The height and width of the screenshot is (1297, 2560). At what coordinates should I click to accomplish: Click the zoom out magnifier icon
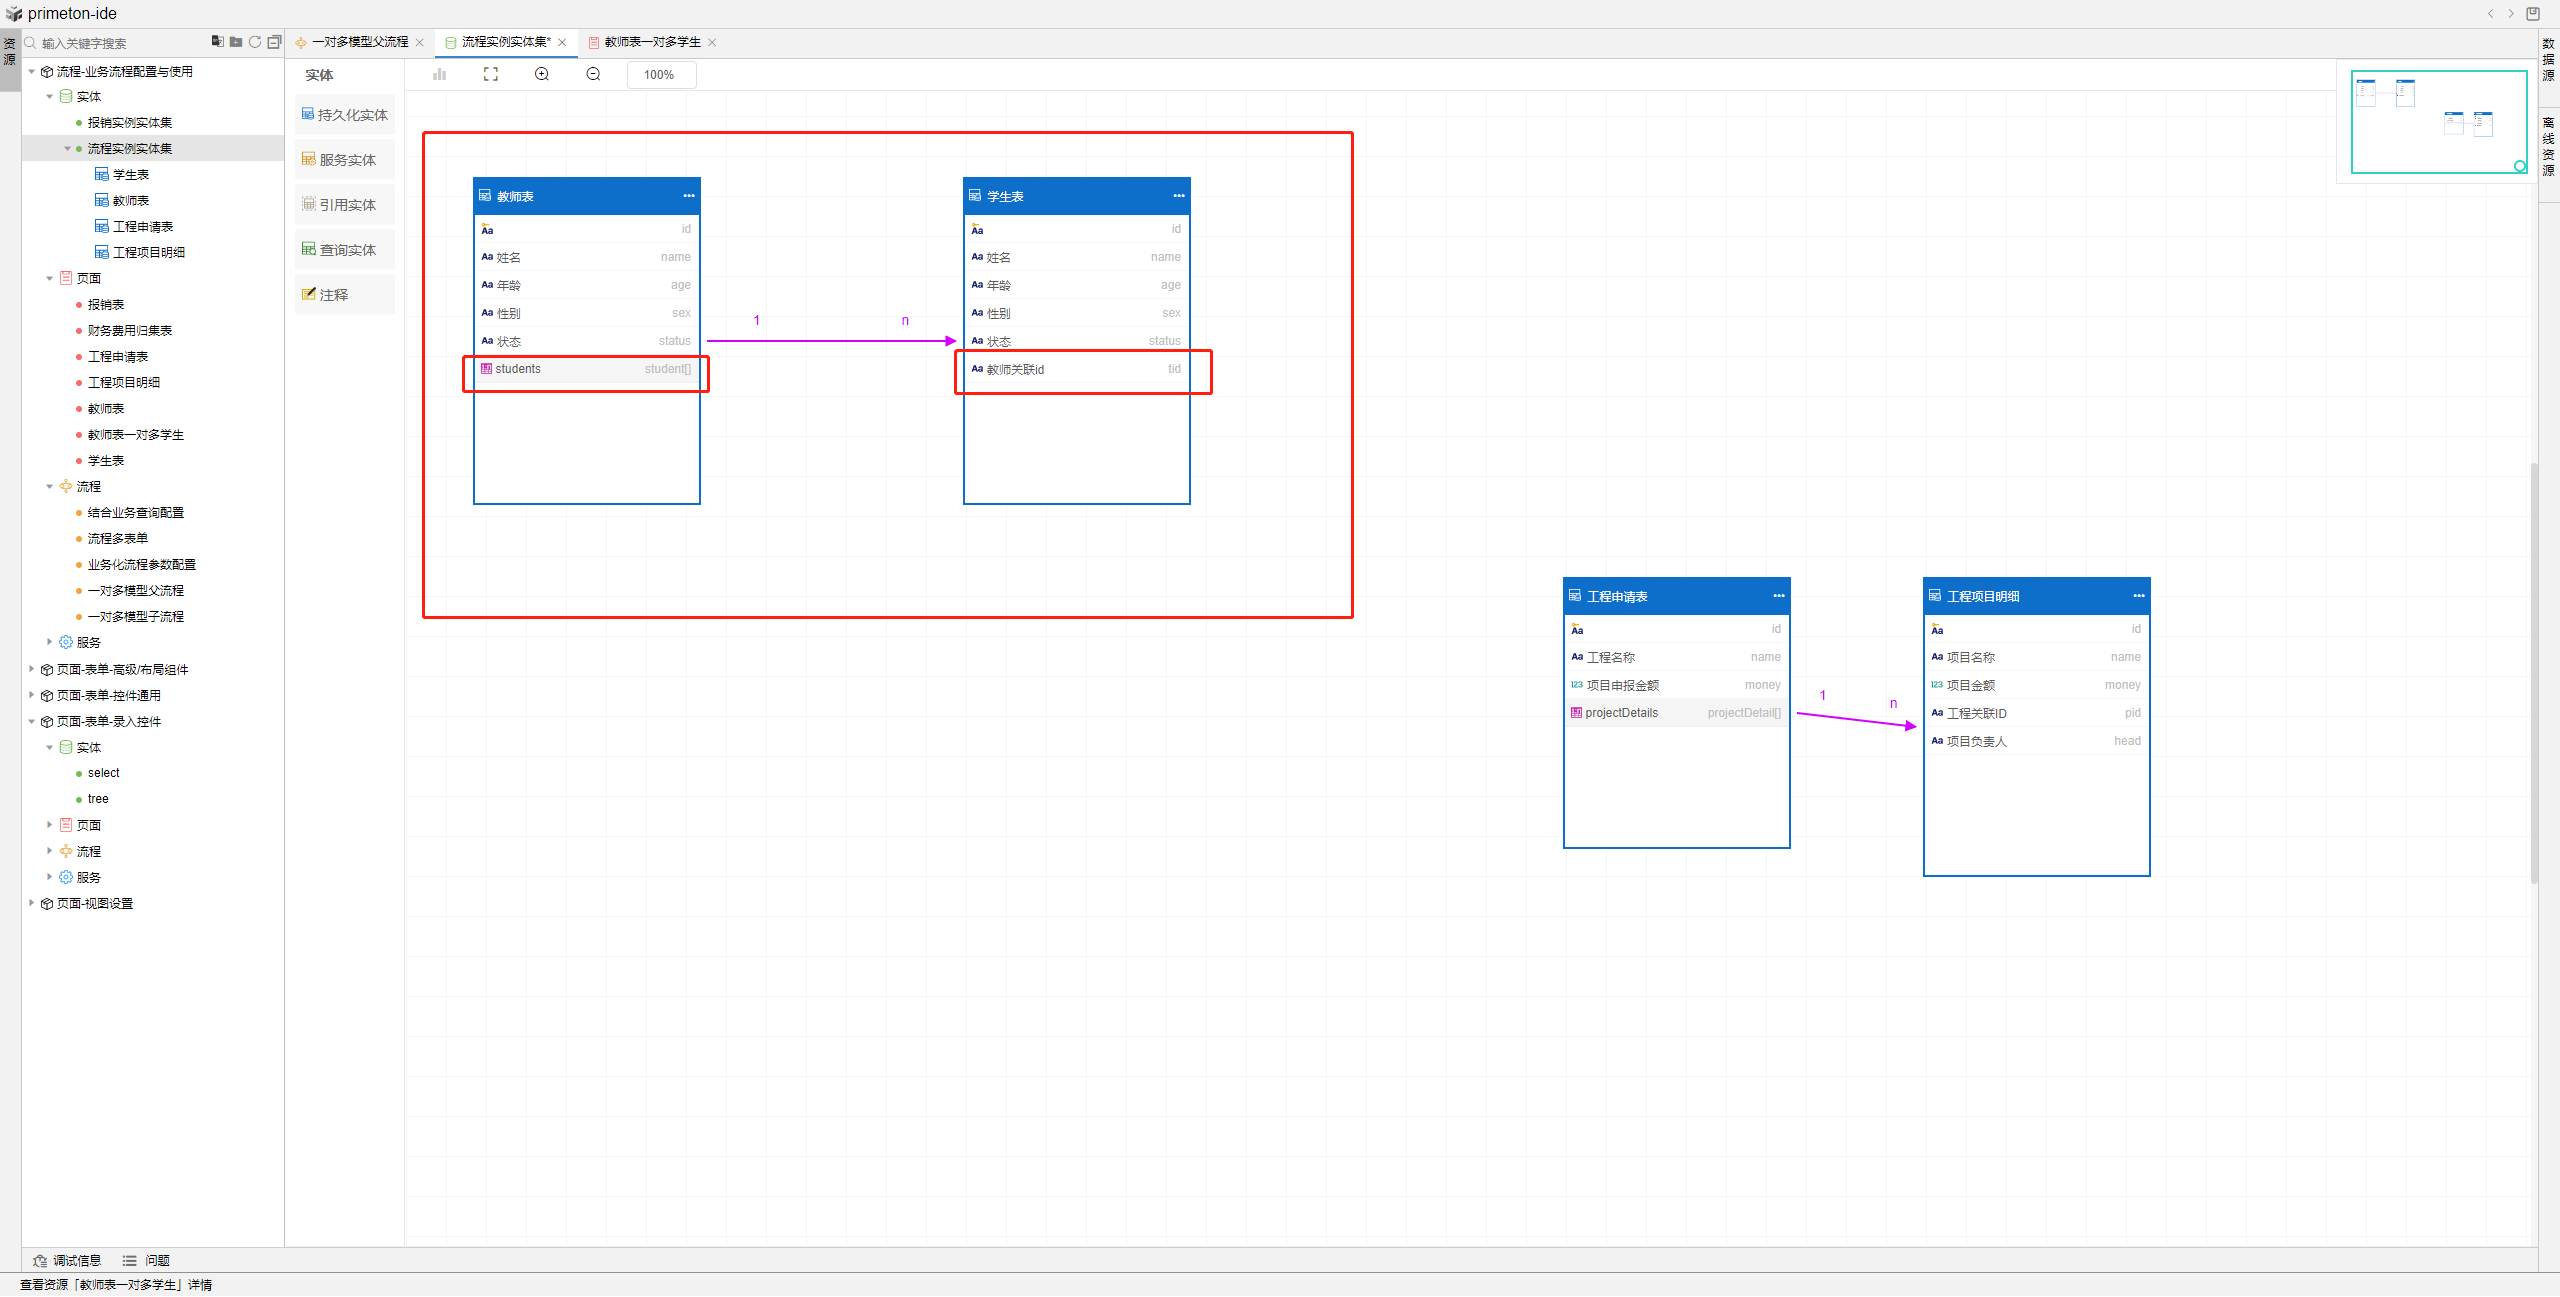pyautogui.click(x=593, y=74)
